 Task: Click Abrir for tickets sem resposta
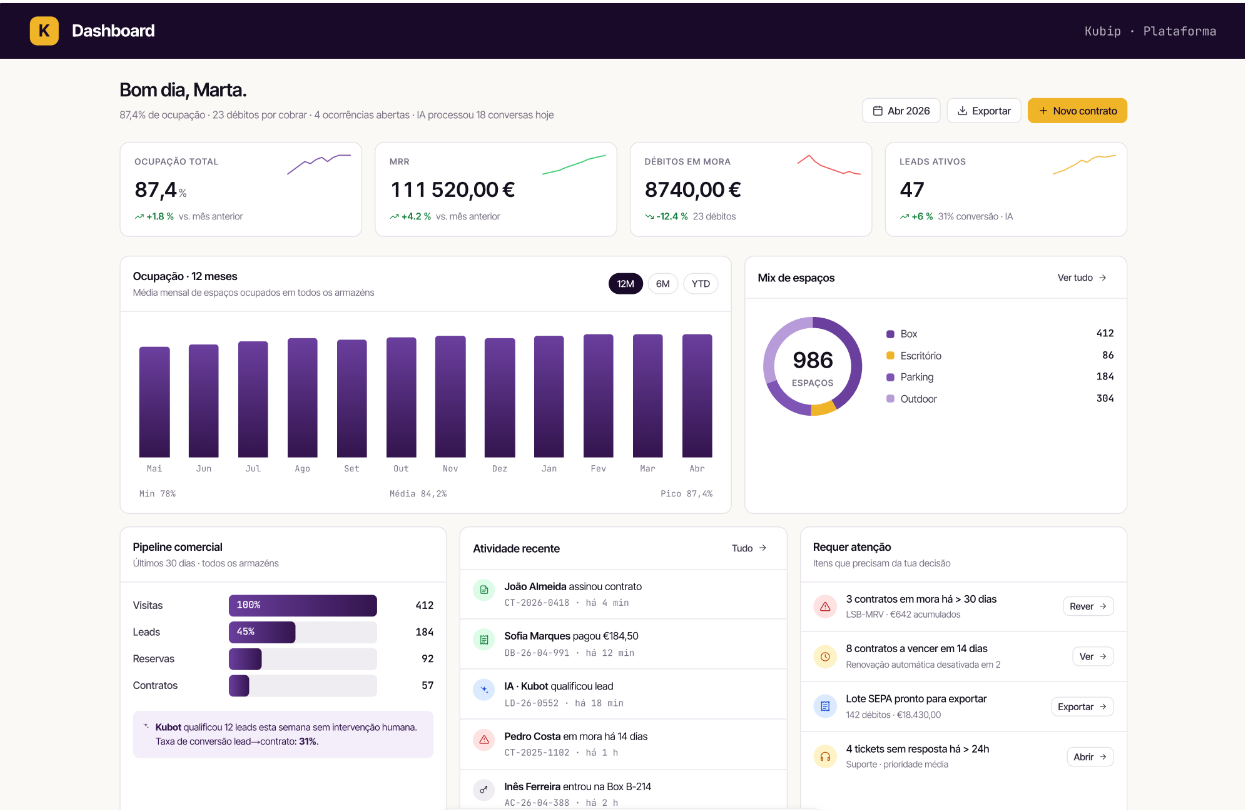click(x=1090, y=756)
